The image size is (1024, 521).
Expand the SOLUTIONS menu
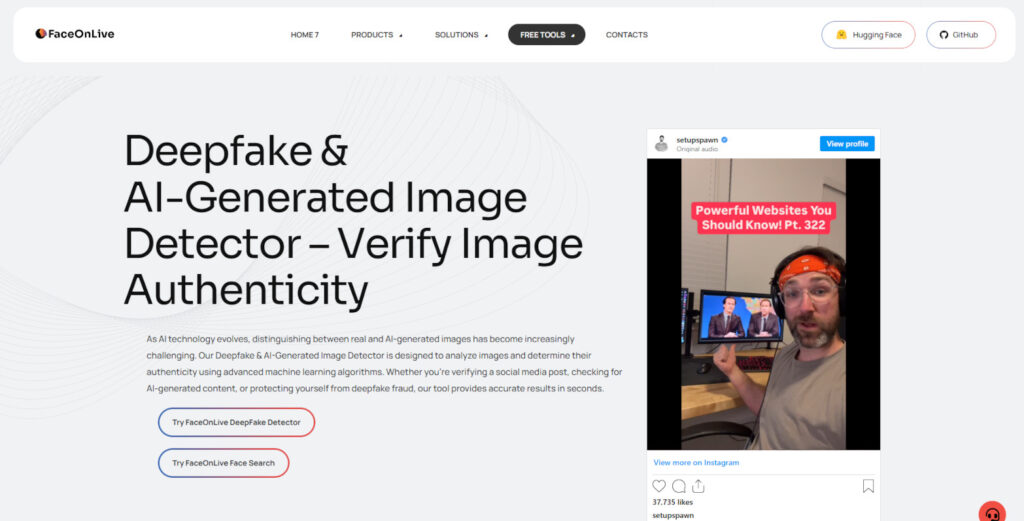click(x=461, y=35)
